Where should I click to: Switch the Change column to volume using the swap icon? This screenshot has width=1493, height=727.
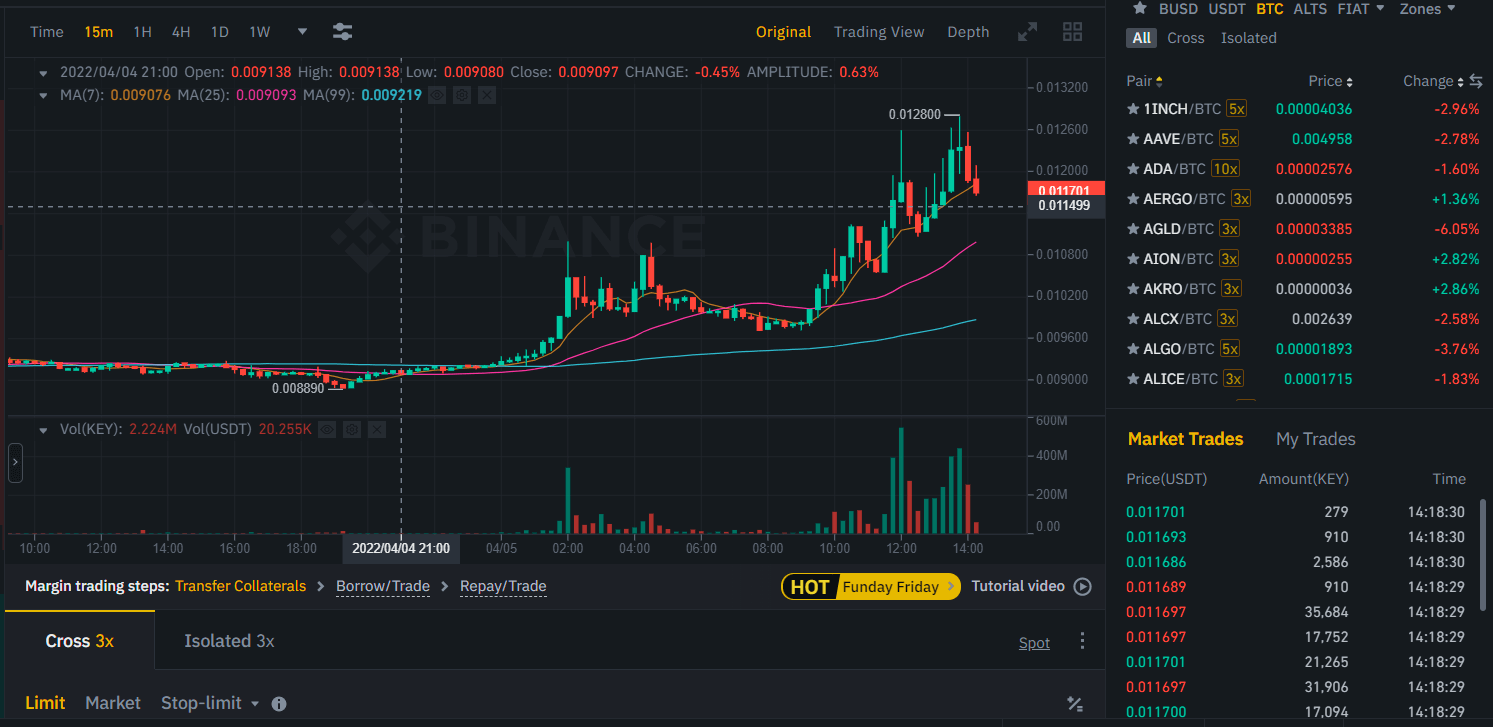pos(1476,81)
